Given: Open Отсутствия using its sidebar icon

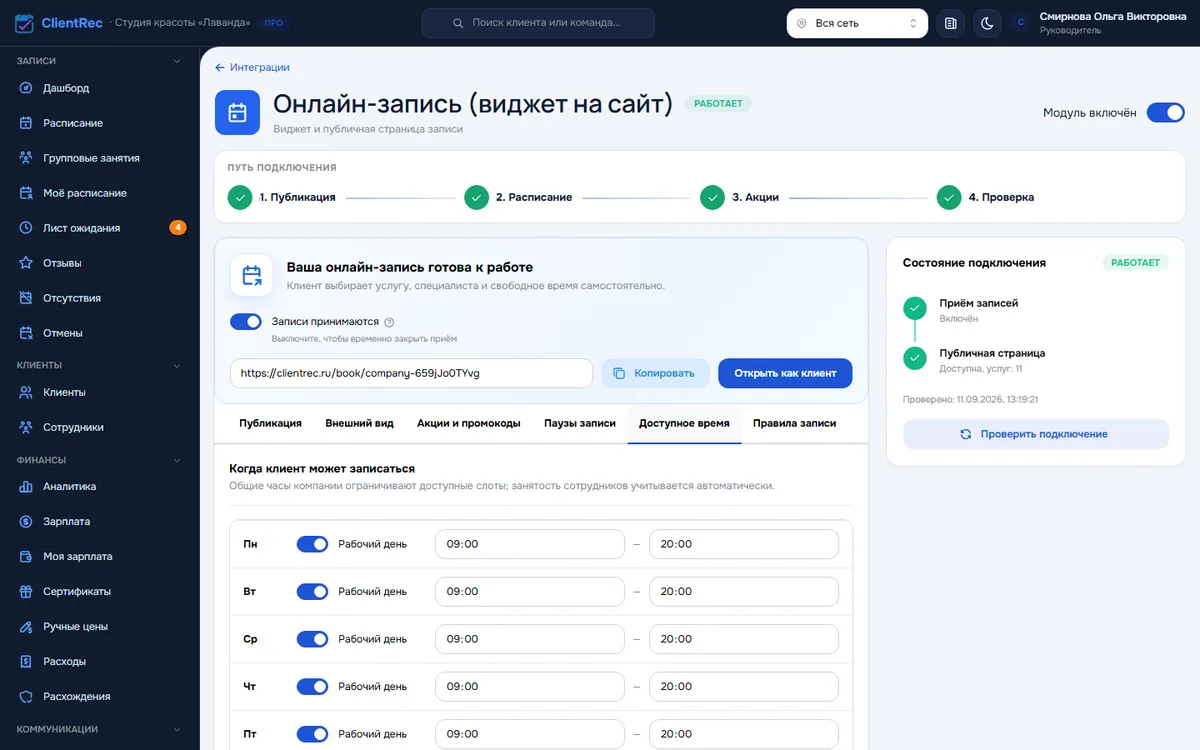Looking at the screenshot, I should (26, 298).
